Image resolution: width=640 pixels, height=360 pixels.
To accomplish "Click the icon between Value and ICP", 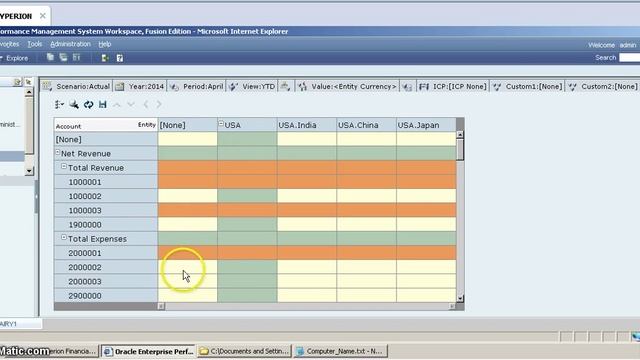I will [x=407, y=87].
